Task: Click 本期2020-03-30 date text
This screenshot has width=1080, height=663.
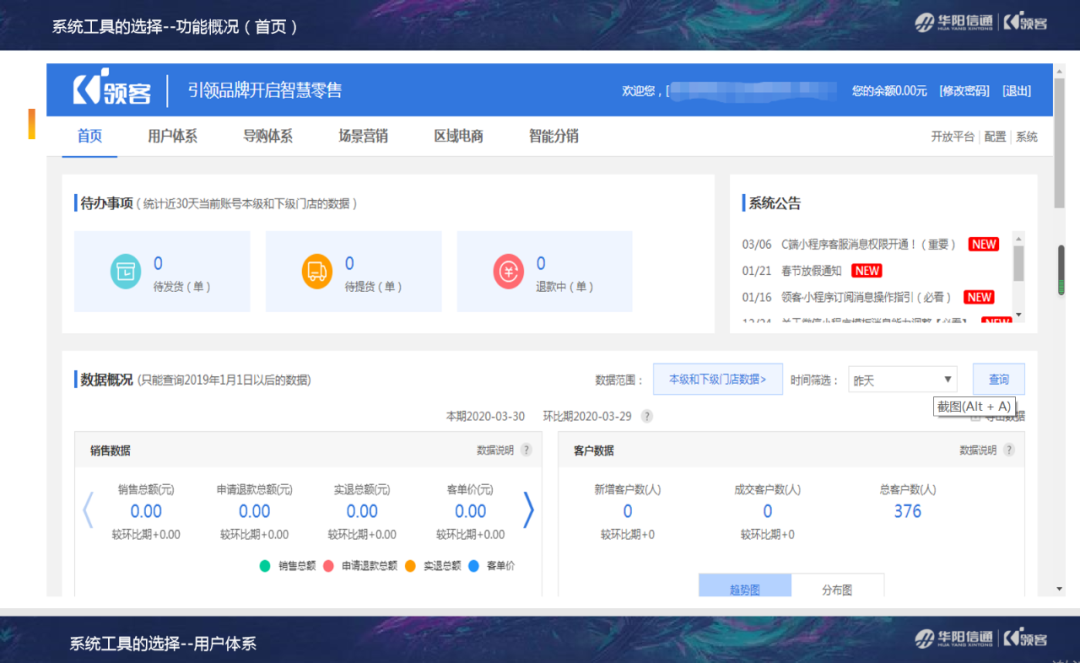Action: [x=485, y=416]
